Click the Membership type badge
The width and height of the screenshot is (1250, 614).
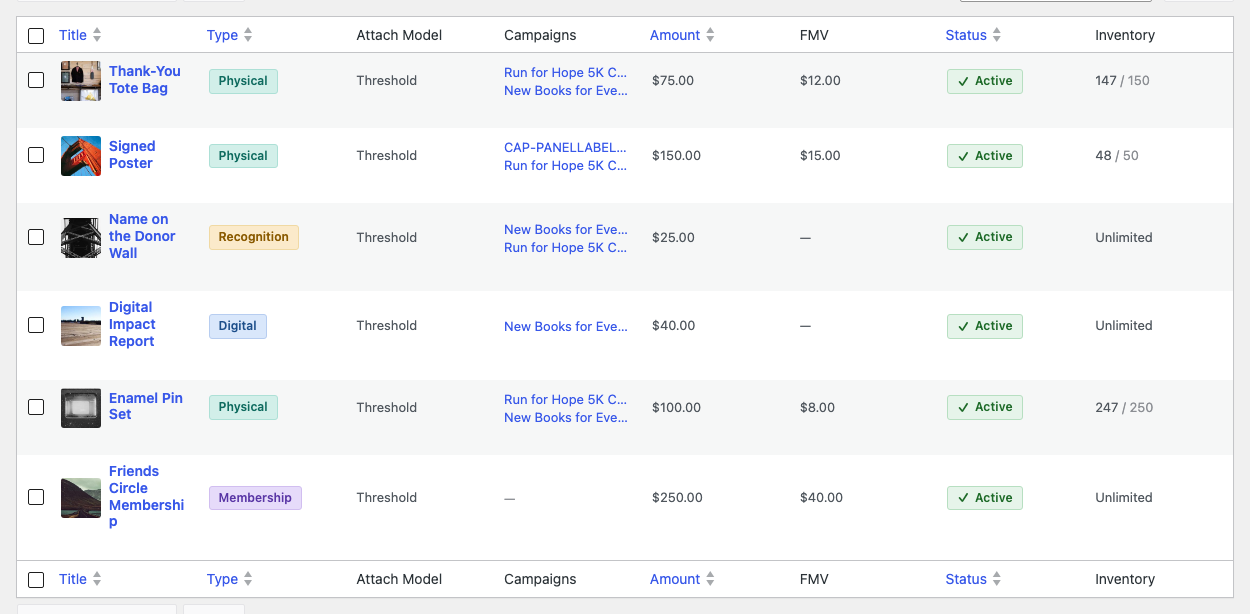[x=255, y=498]
